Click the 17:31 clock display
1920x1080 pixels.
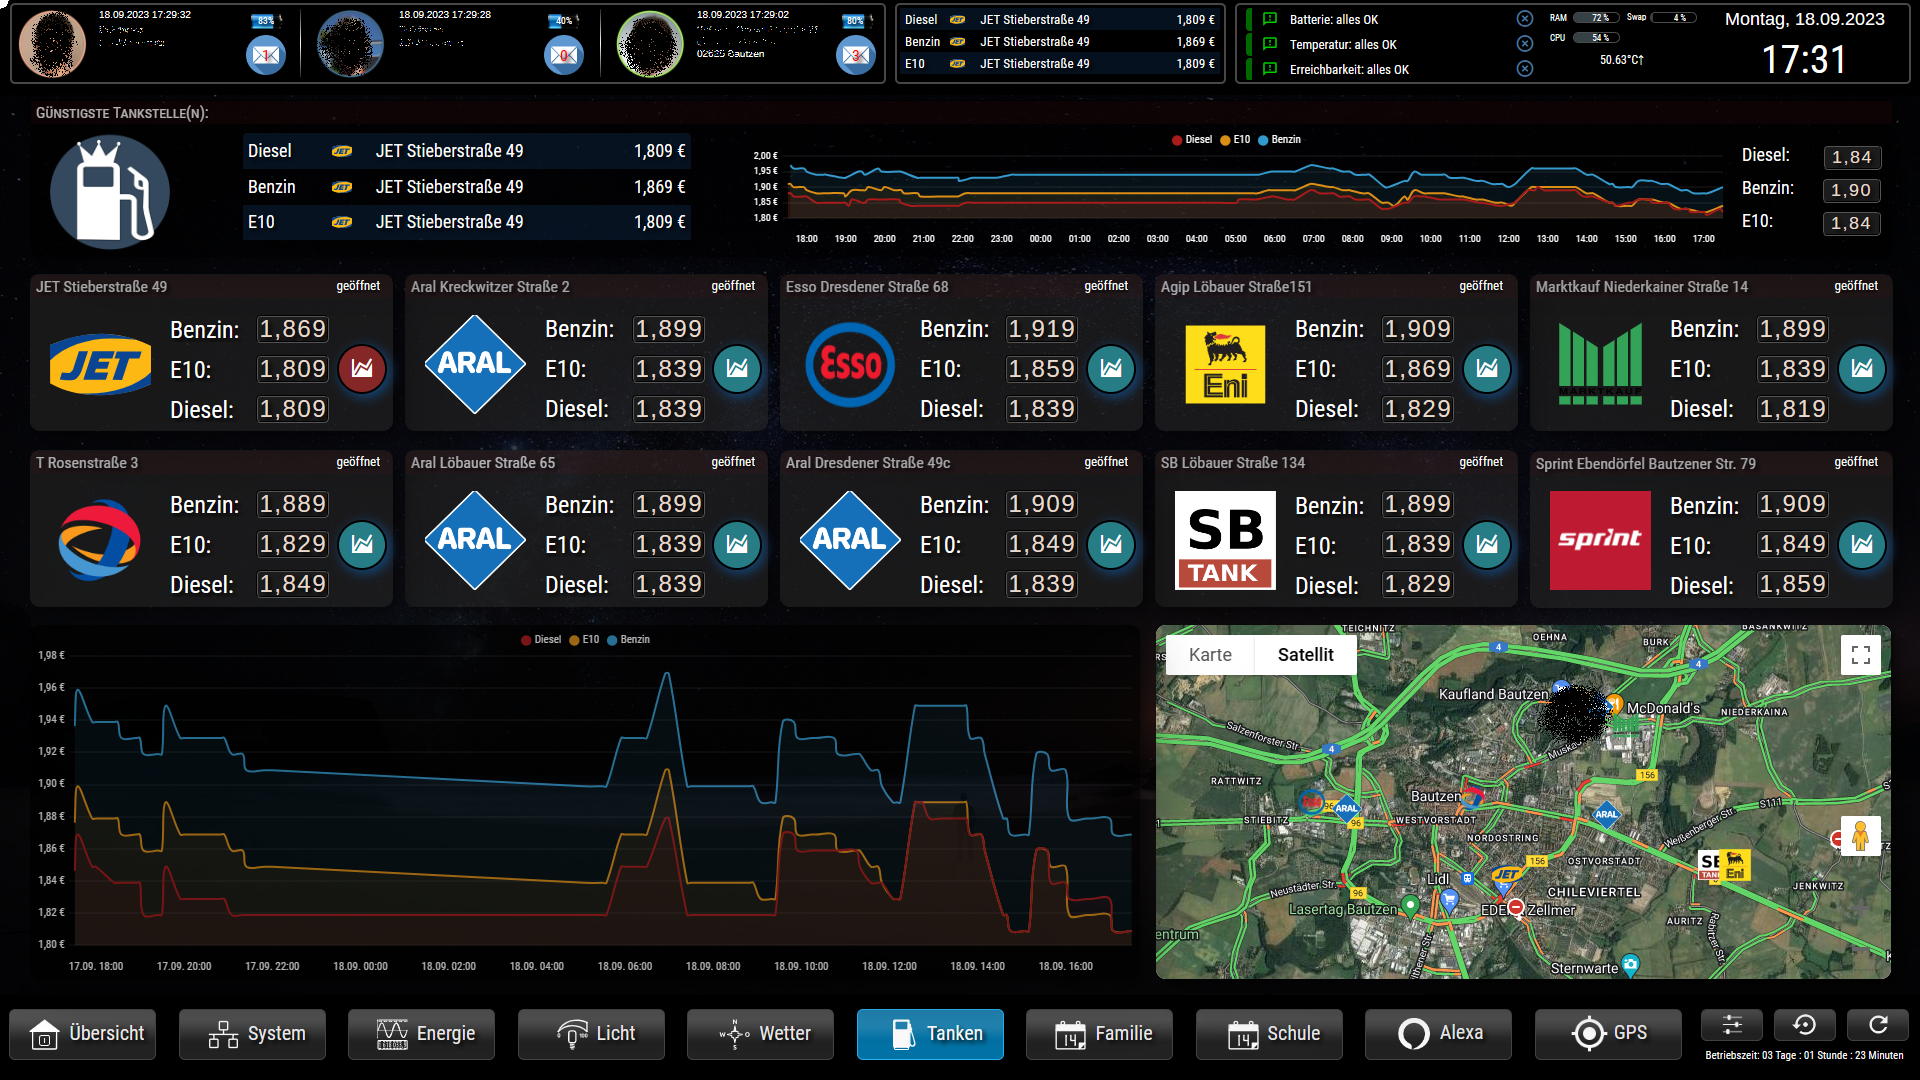[1804, 60]
